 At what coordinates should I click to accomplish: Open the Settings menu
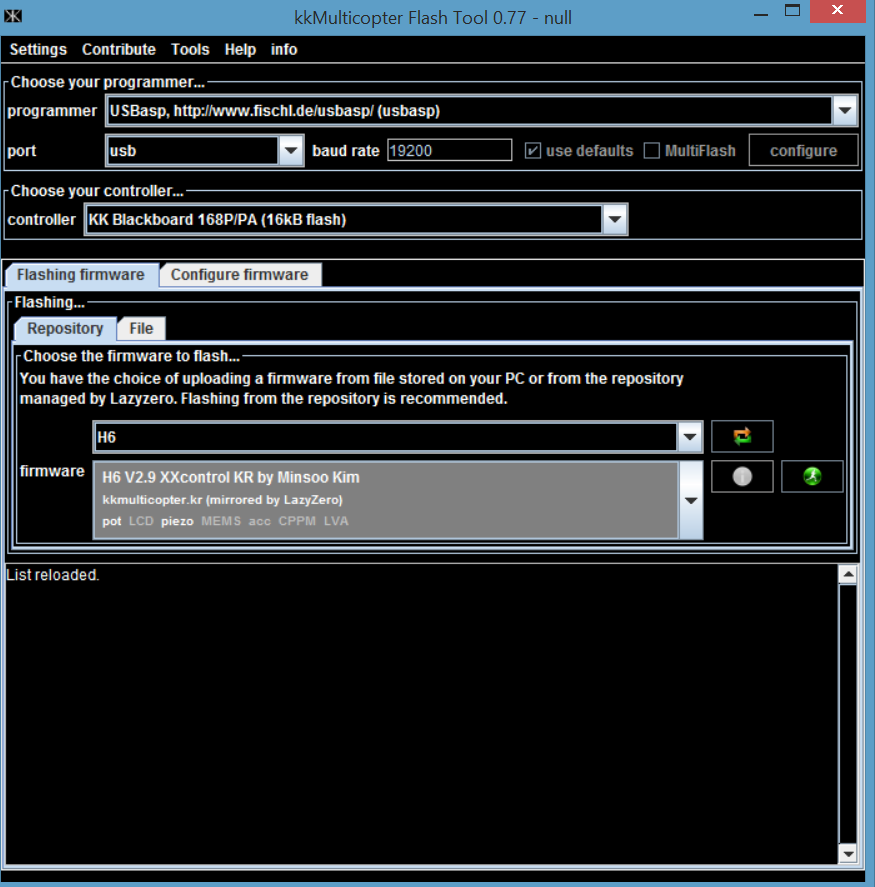coord(38,50)
